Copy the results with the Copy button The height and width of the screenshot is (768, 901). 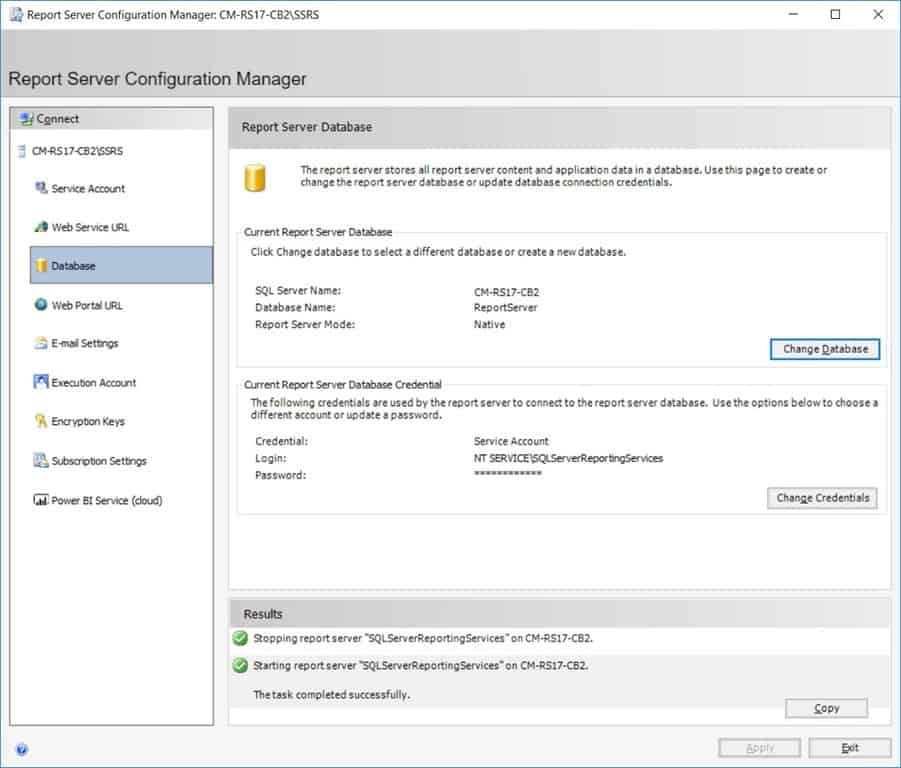[826, 708]
